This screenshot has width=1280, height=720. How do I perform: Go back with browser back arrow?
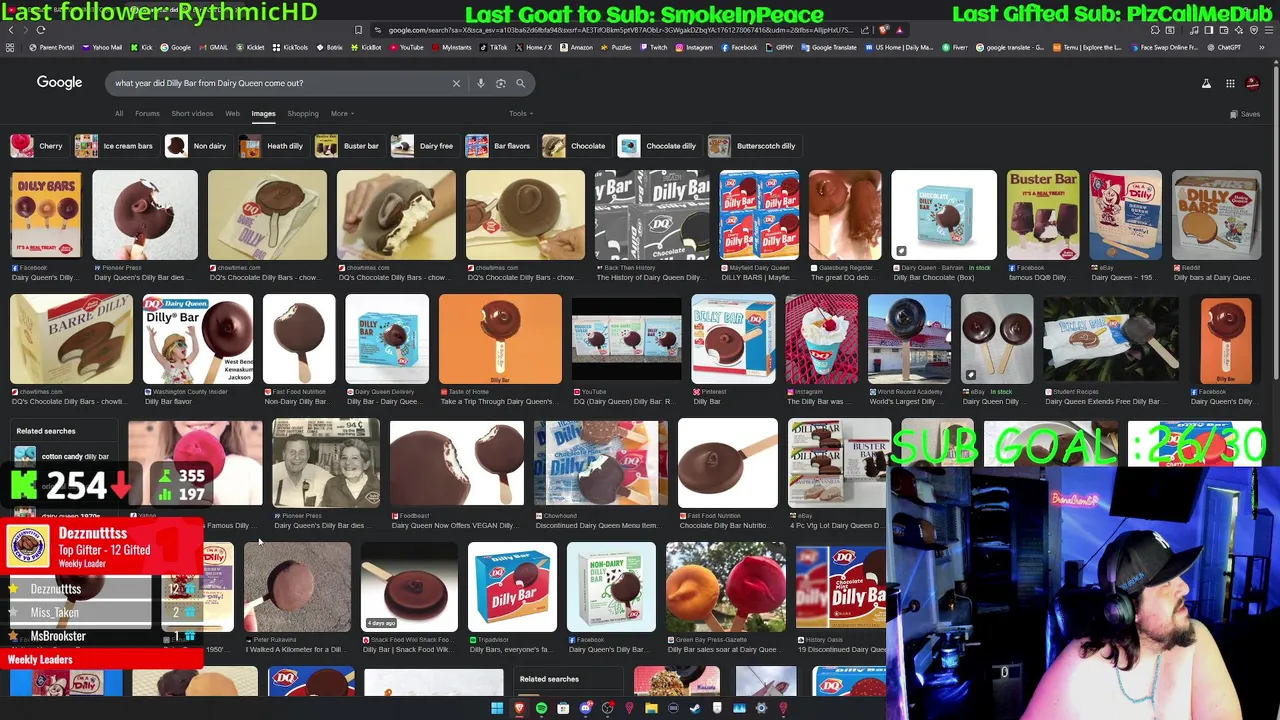11,30
